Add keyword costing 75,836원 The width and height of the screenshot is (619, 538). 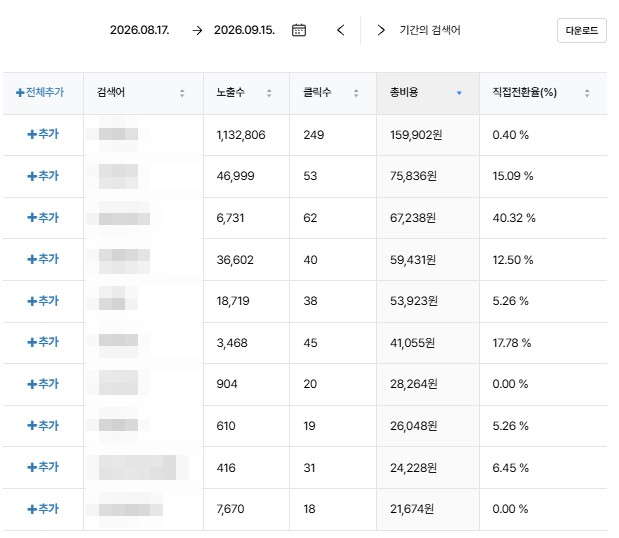click(43, 176)
